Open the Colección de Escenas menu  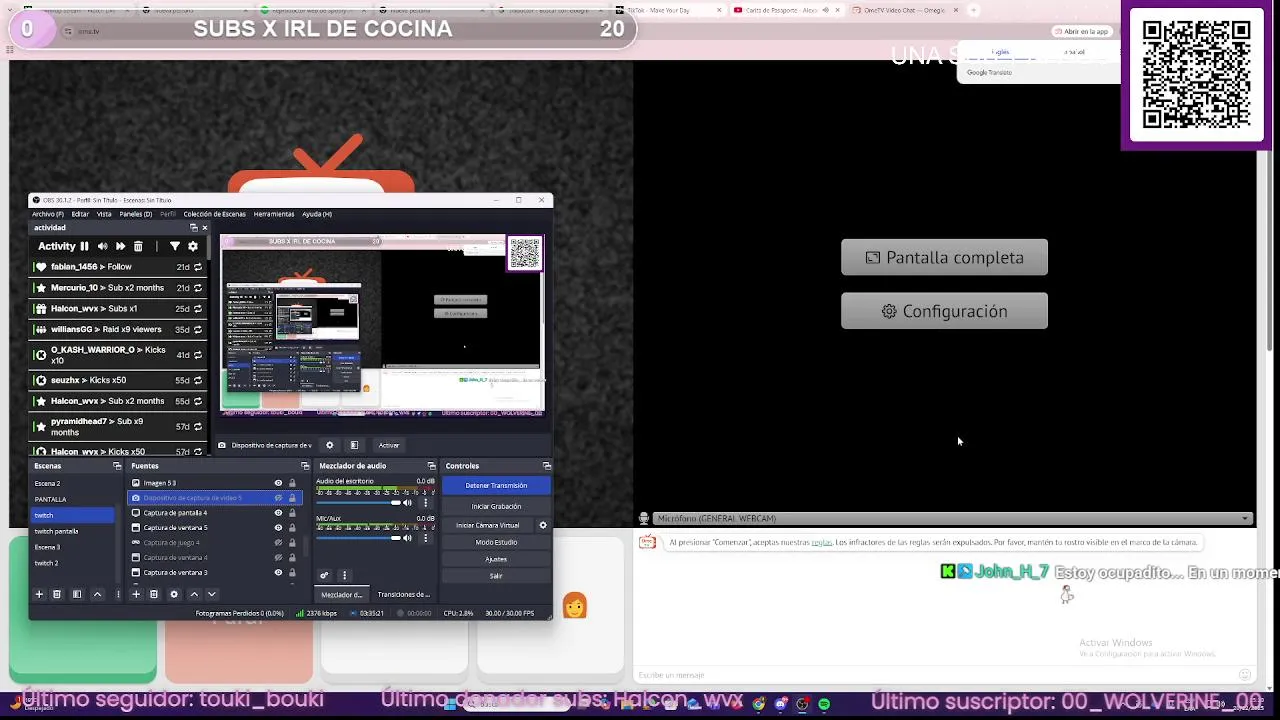[x=214, y=214]
